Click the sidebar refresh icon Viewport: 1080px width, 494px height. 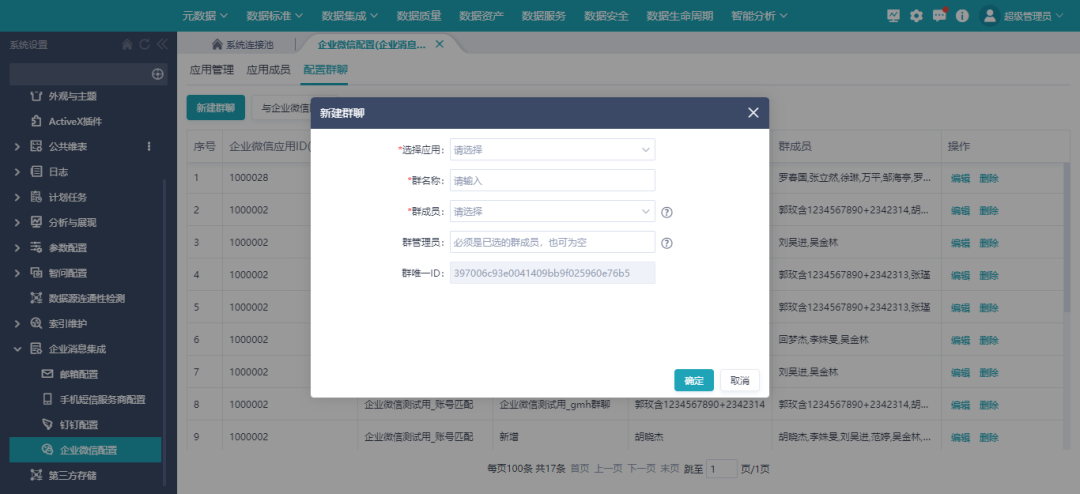pos(144,44)
